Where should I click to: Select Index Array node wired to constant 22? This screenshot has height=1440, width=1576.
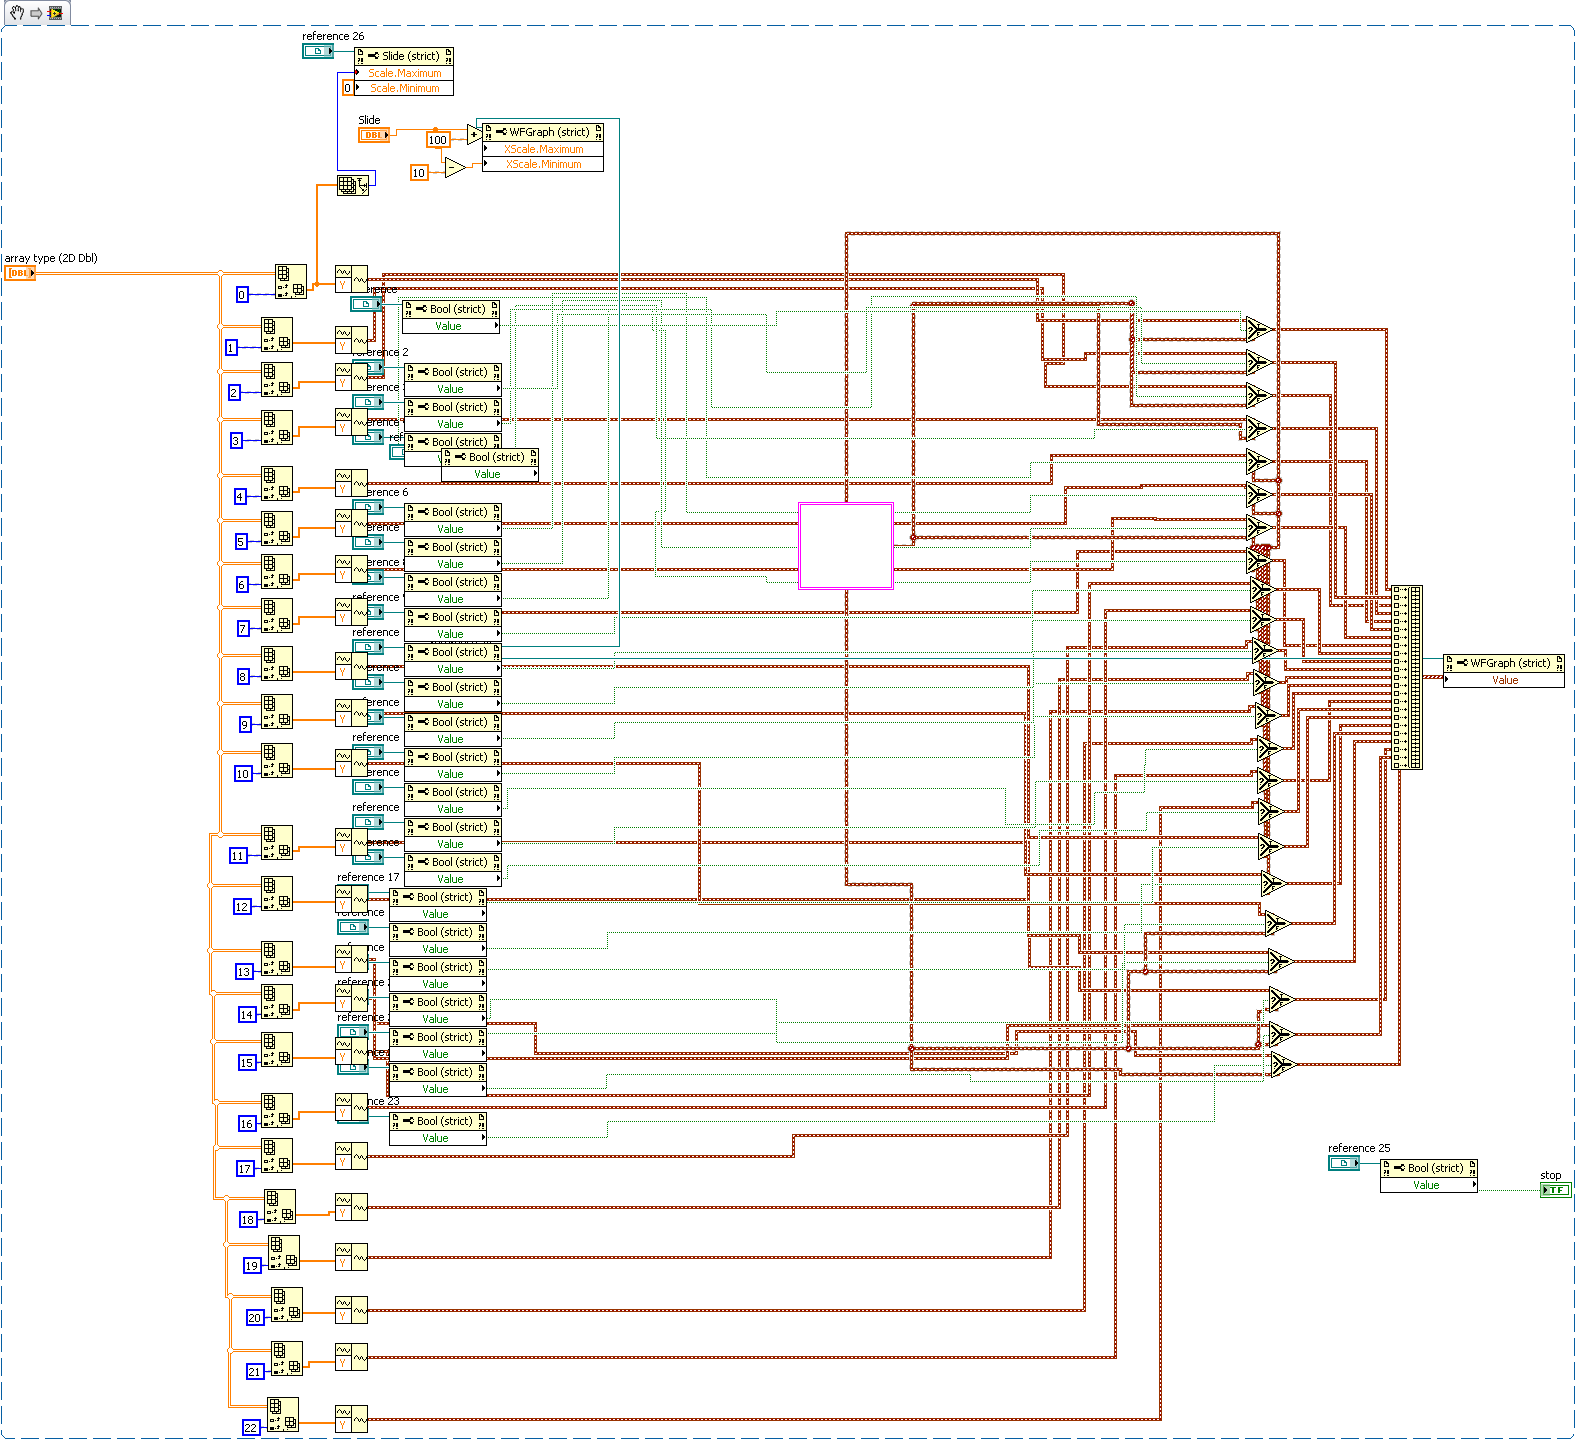pos(282,1415)
